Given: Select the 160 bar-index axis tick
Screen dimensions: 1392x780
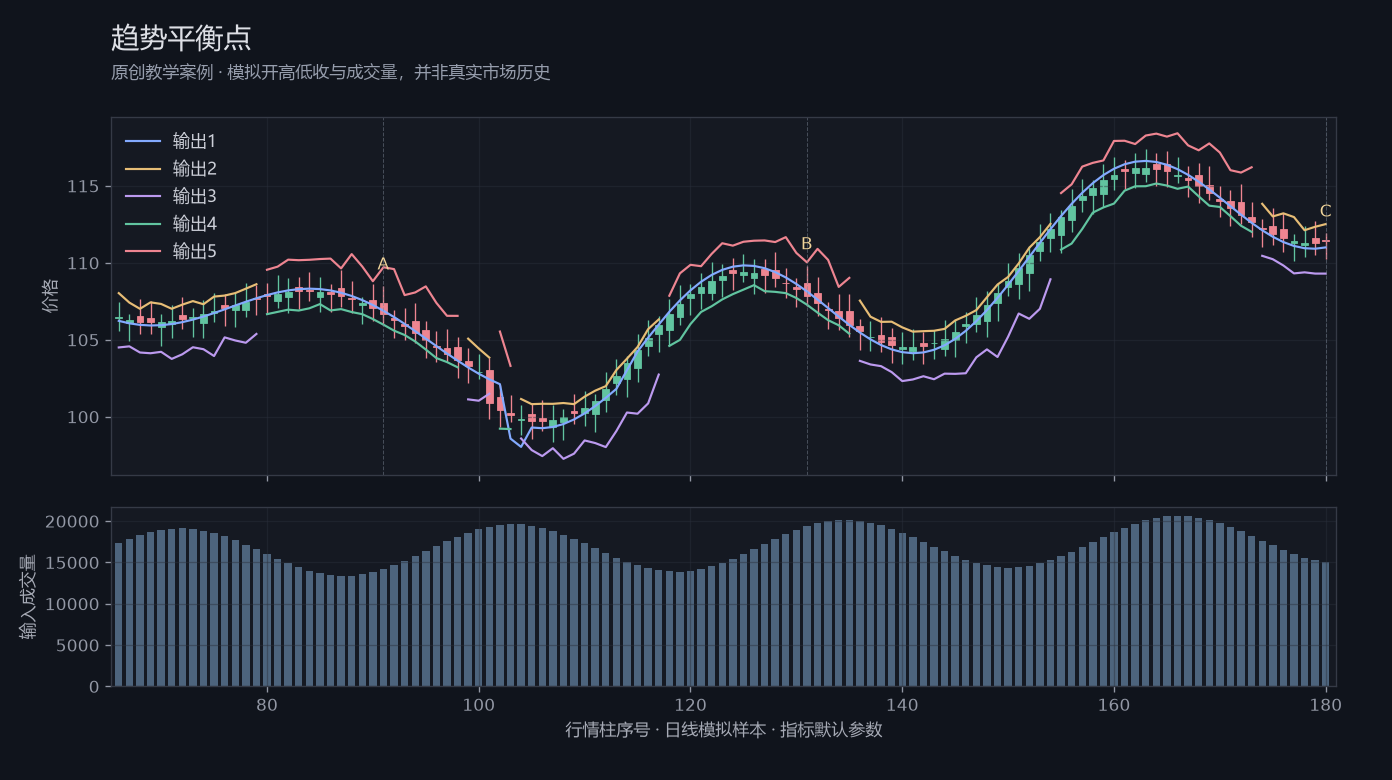Looking at the screenshot, I should tap(1114, 703).
